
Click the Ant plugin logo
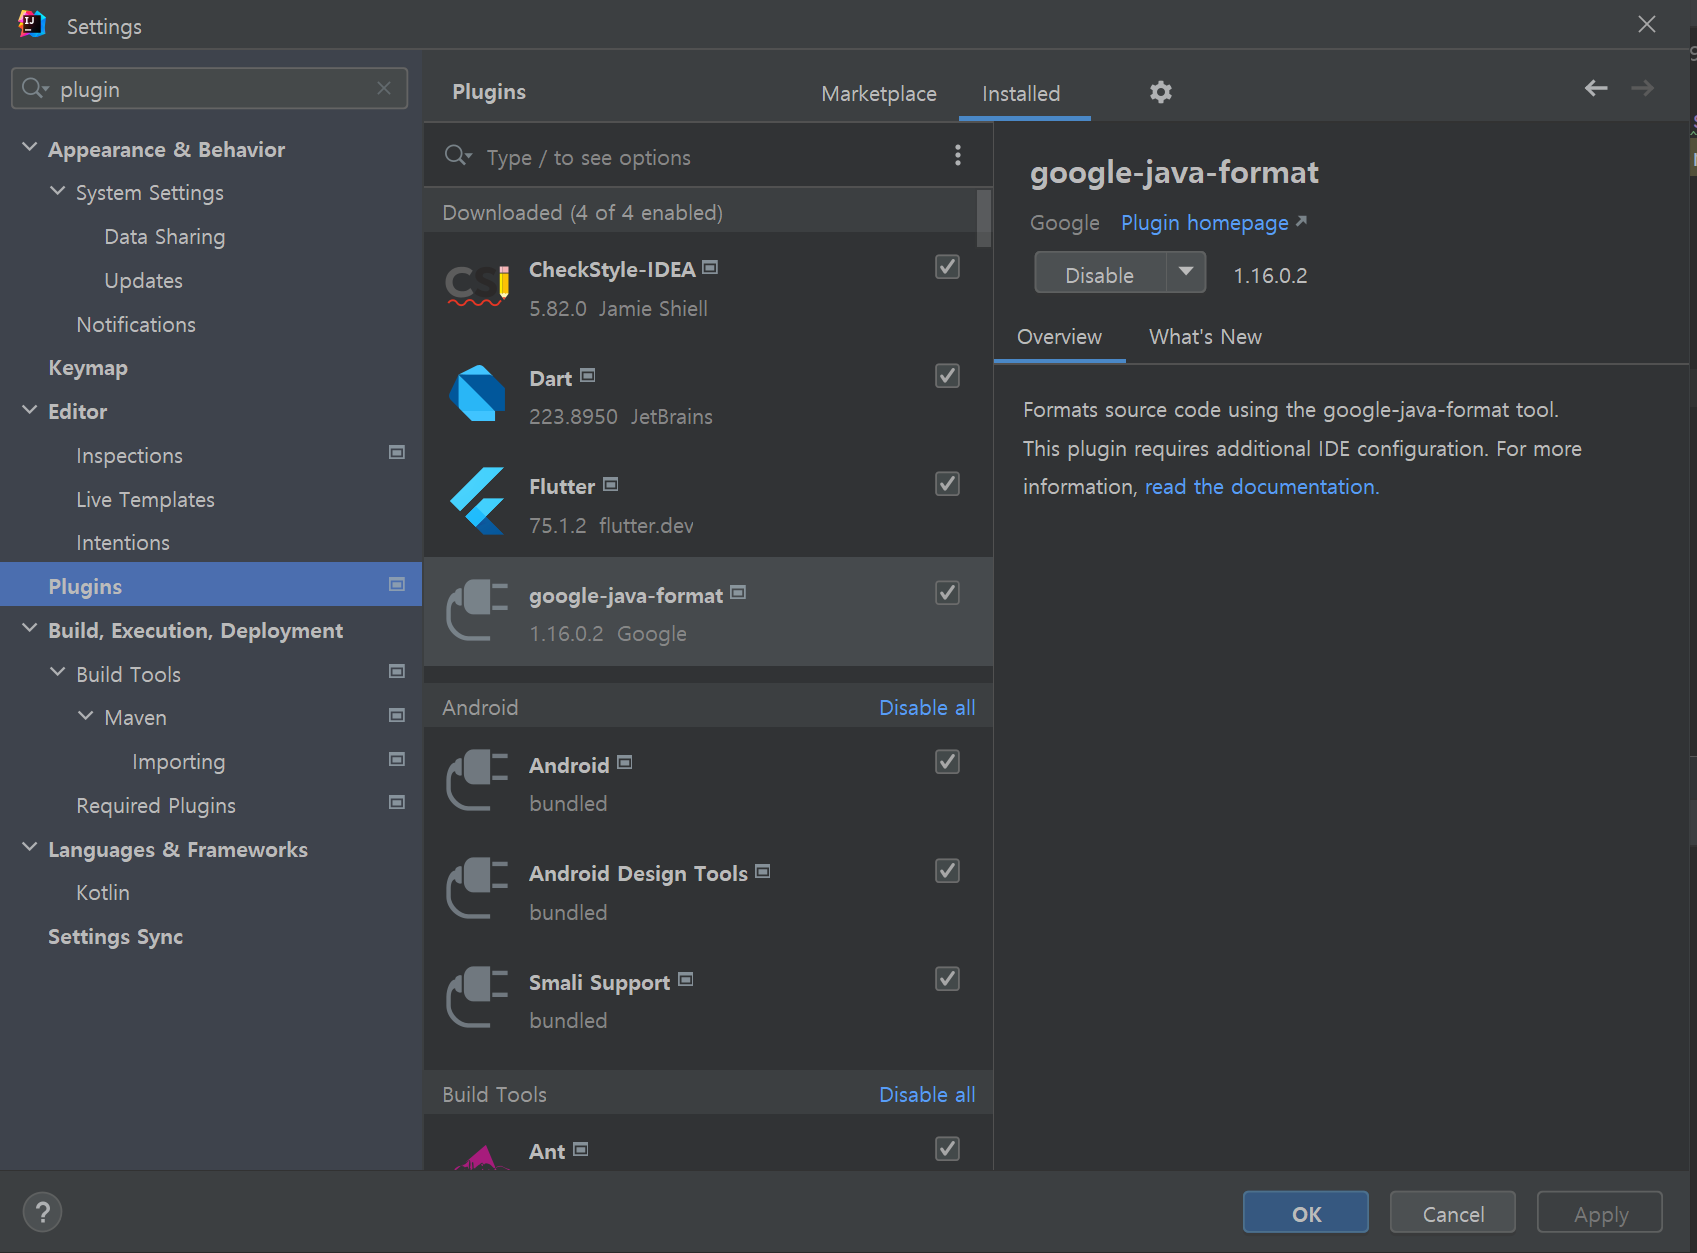click(481, 1157)
